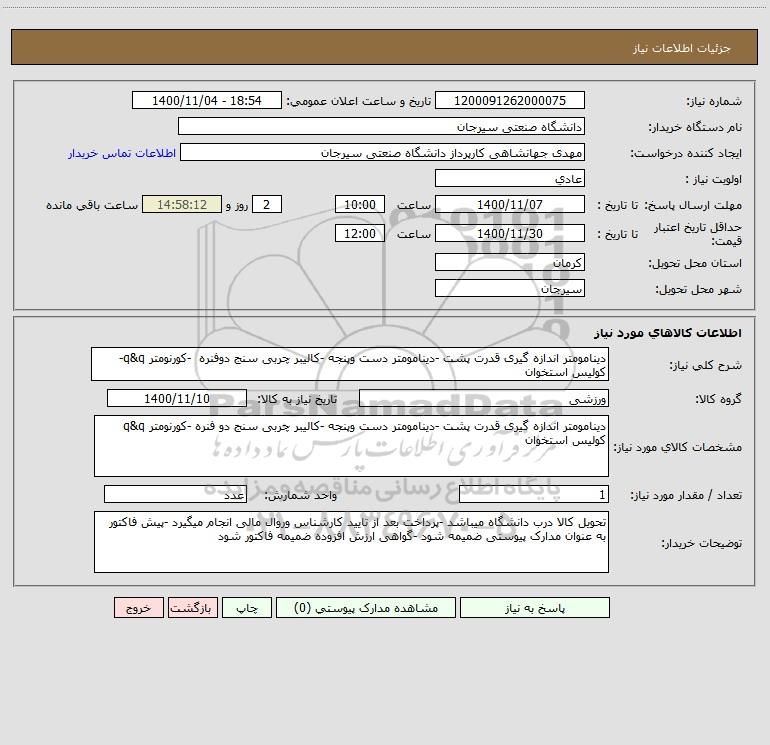
Task: Click the شرح کلی نیاز description box
Action: 350,364
